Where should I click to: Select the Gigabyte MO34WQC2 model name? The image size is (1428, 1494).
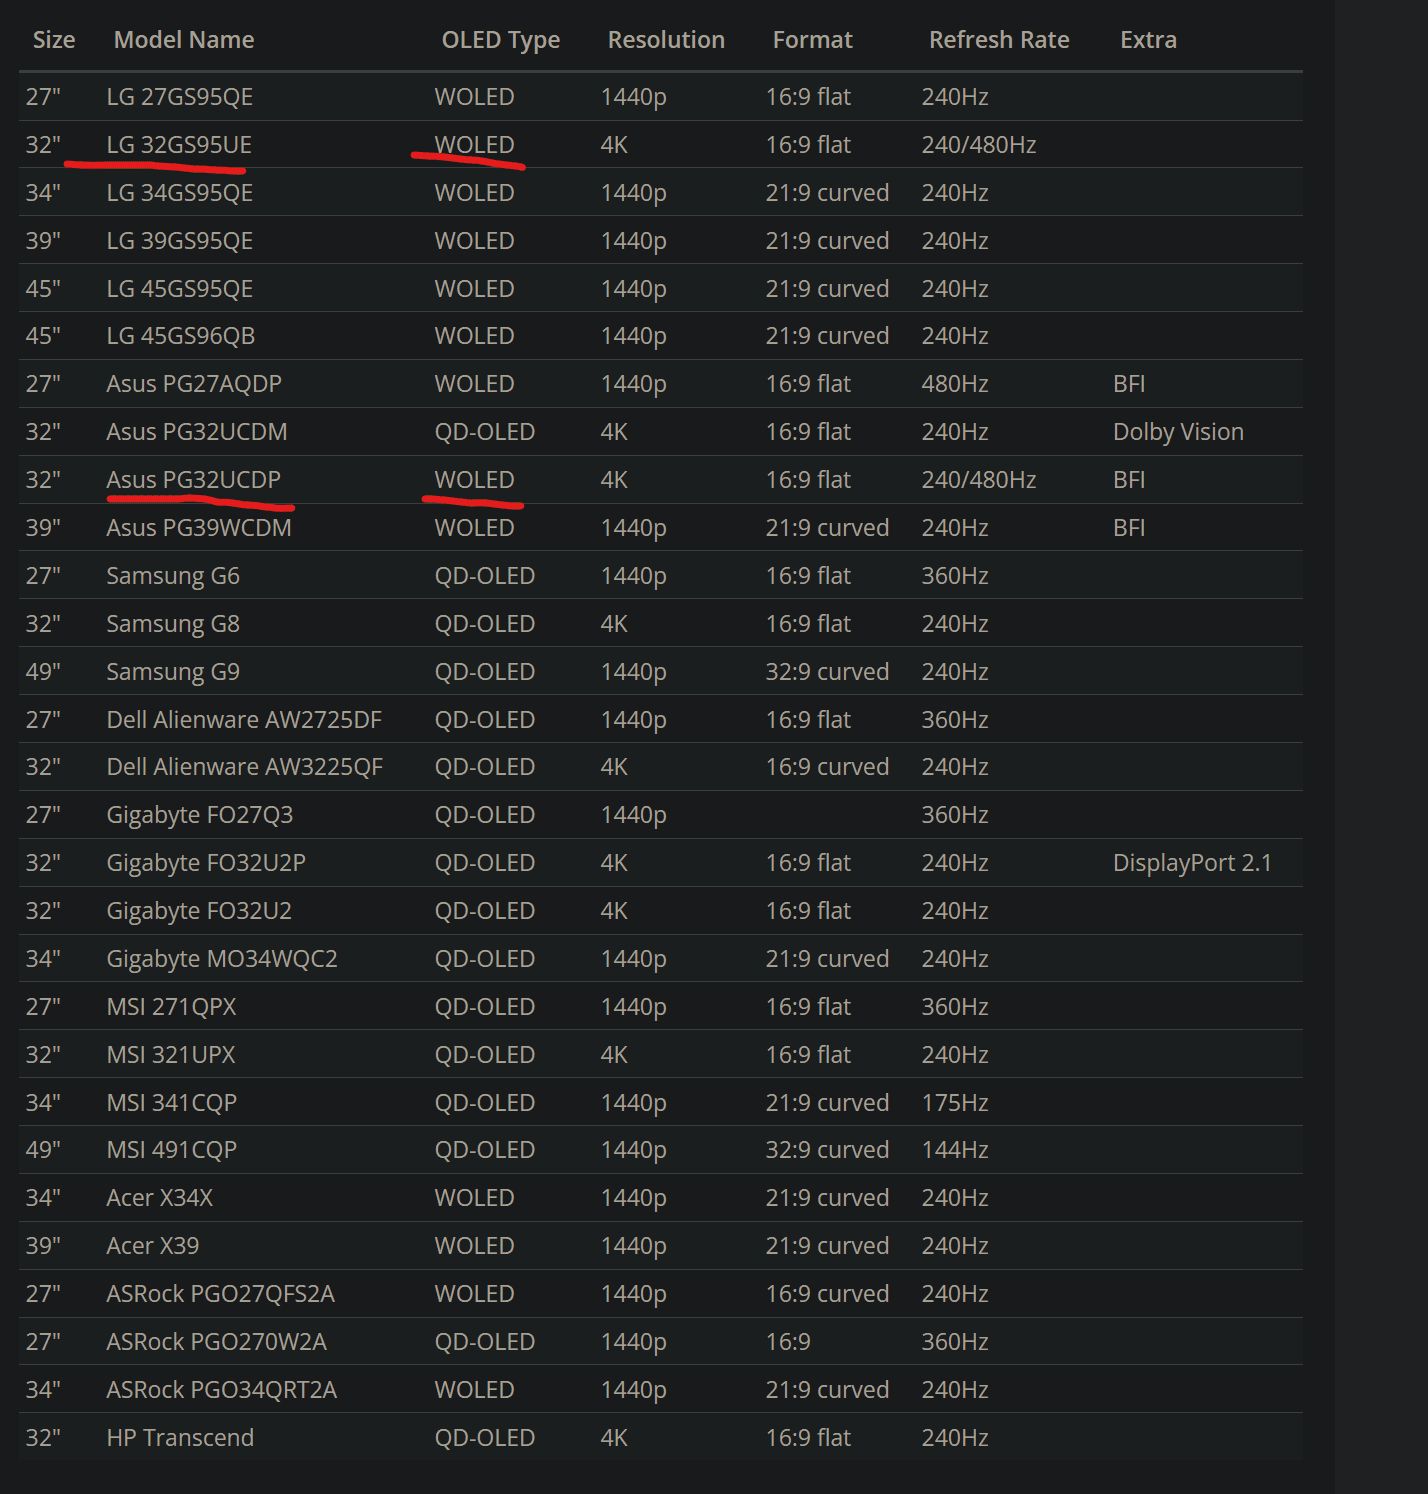pos(222,959)
